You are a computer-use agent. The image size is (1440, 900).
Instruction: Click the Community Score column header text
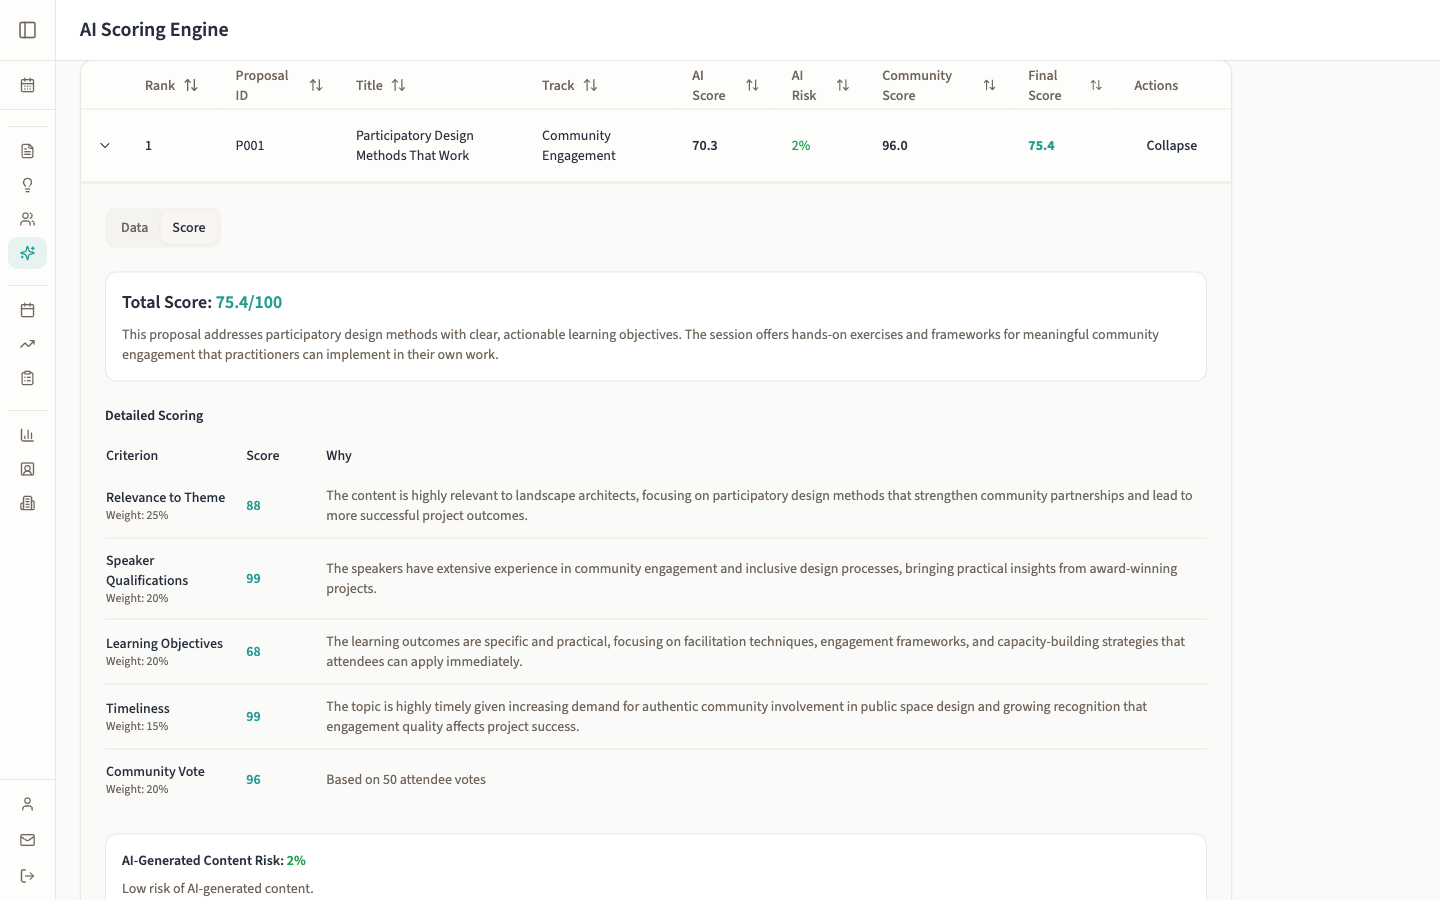coord(917,85)
